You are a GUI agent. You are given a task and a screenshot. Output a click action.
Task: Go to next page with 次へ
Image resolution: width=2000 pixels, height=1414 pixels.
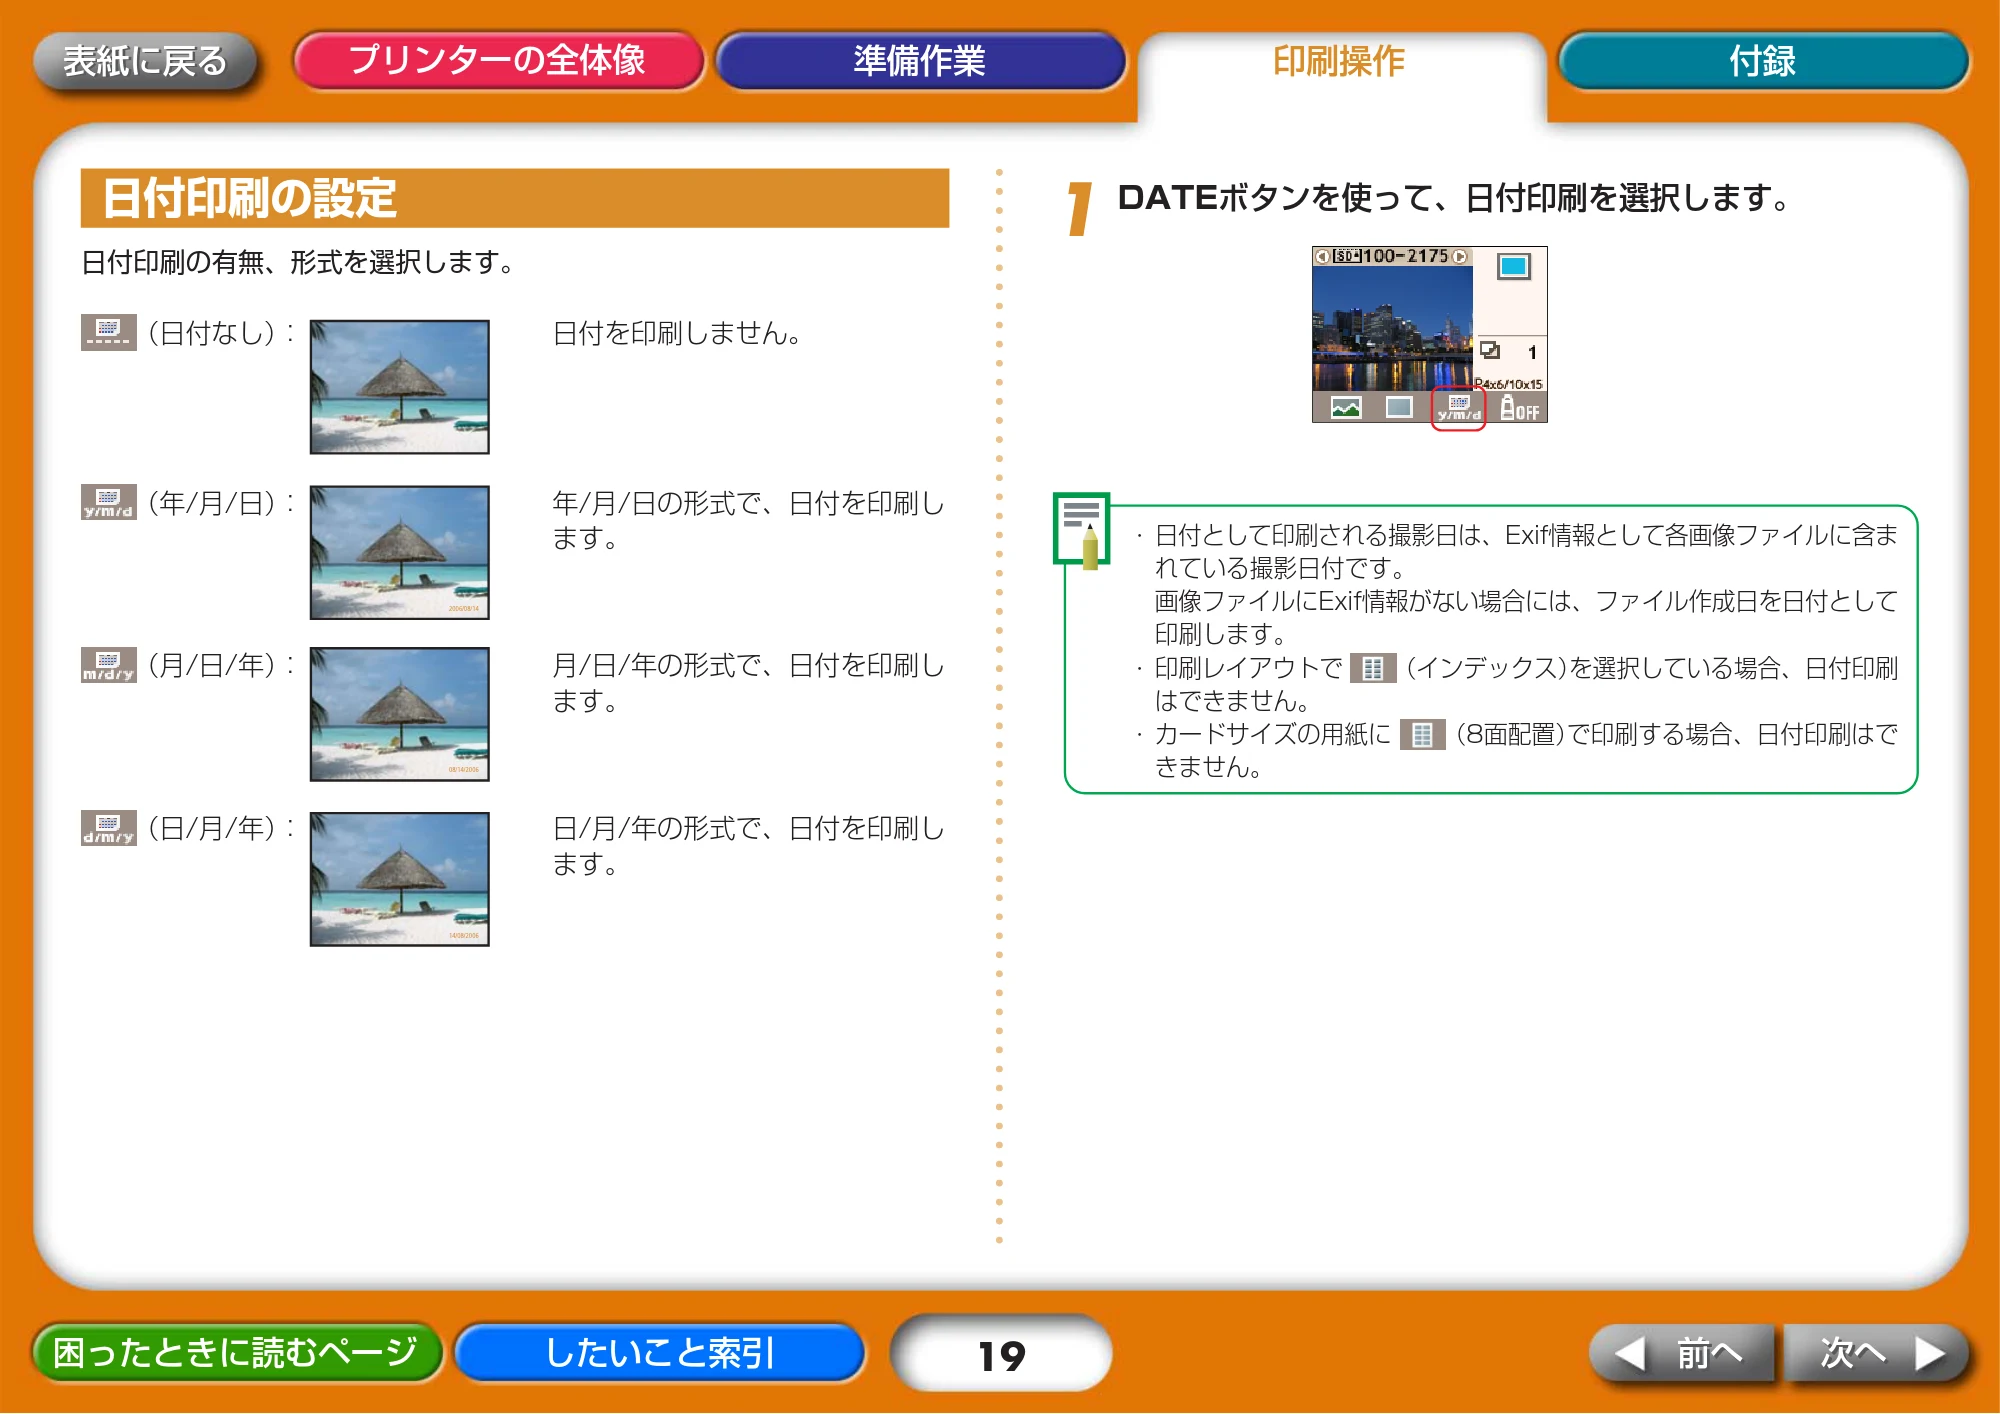(1877, 1353)
